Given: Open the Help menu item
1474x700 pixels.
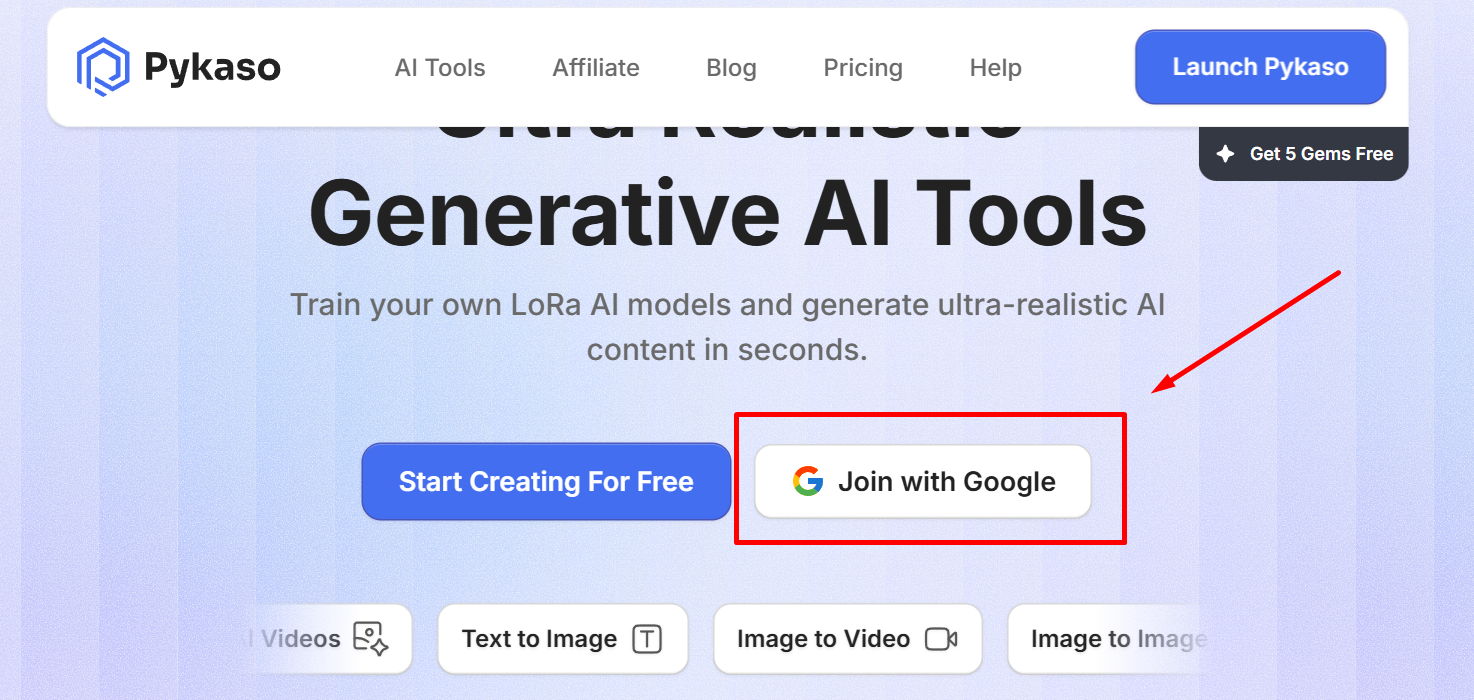Looking at the screenshot, I should (x=995, y=68).
